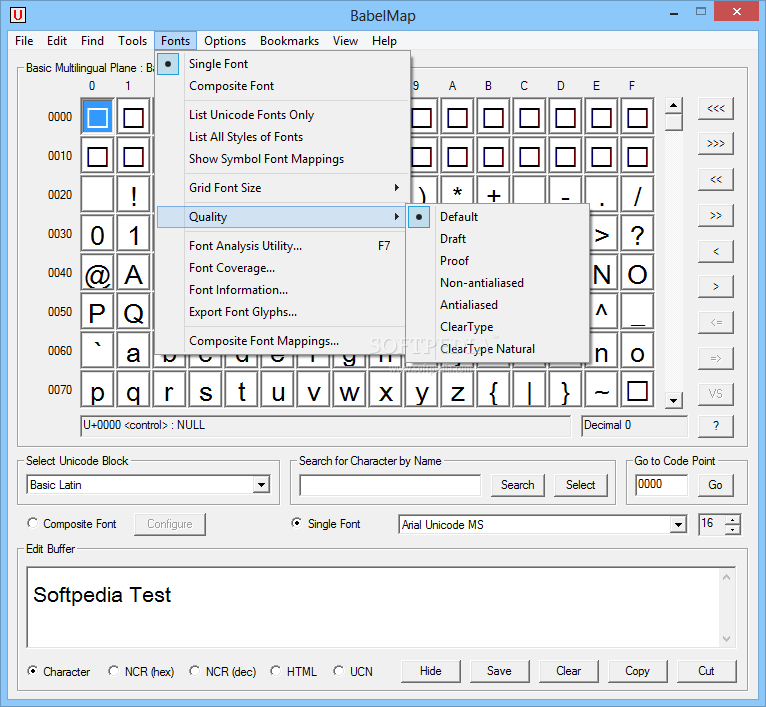Select the selected NULL cell at 0000
Screen dimensions: 766x707
(97, 117)
